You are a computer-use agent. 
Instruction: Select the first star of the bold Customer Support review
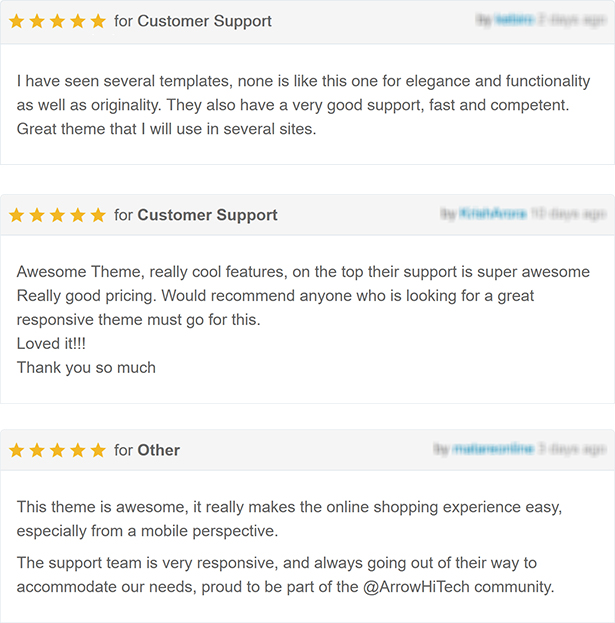pos(17,215)
